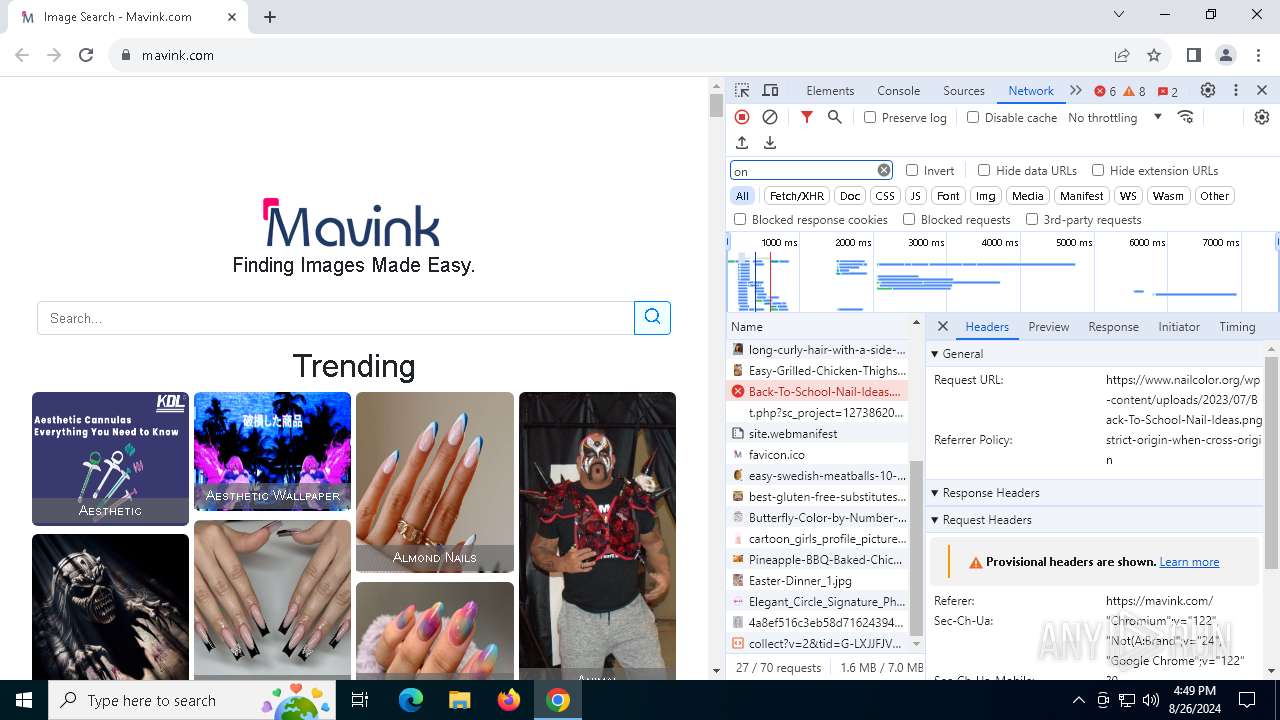This screenshot has height=720, width=1280.
Task: Toggle the Invert filter checkbox
Action: (x=912, y=170)
